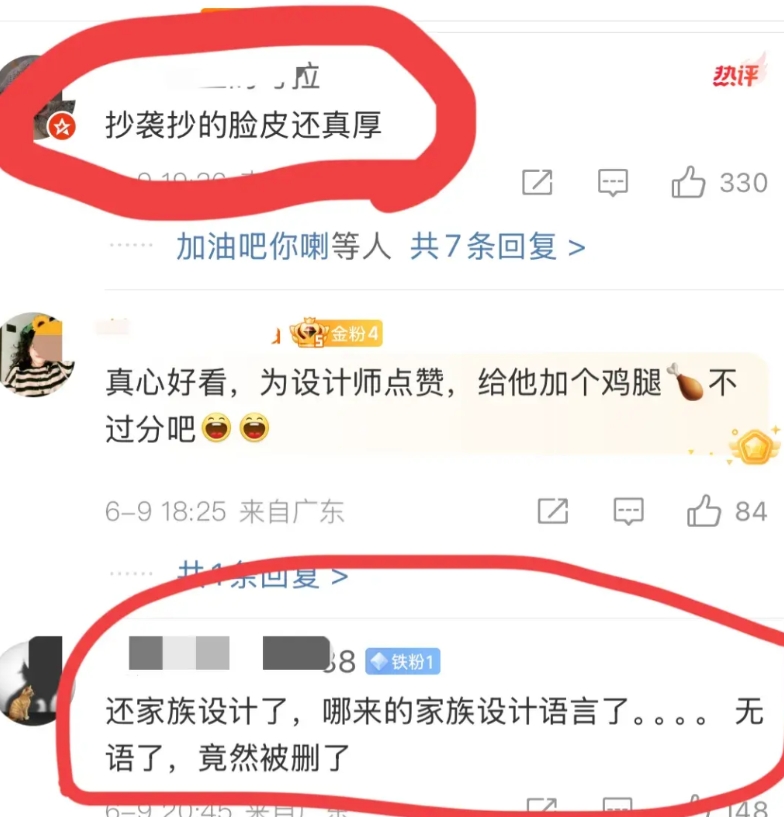Open avatar of the sunflower-hat commenter
The height and width of the screenshot is (817, 784).
(x=36, y=354)
